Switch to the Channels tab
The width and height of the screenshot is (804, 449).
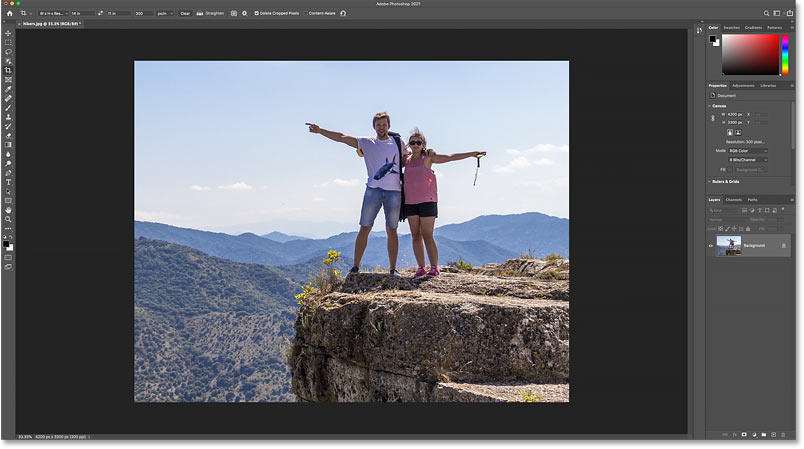coord(734,200)
